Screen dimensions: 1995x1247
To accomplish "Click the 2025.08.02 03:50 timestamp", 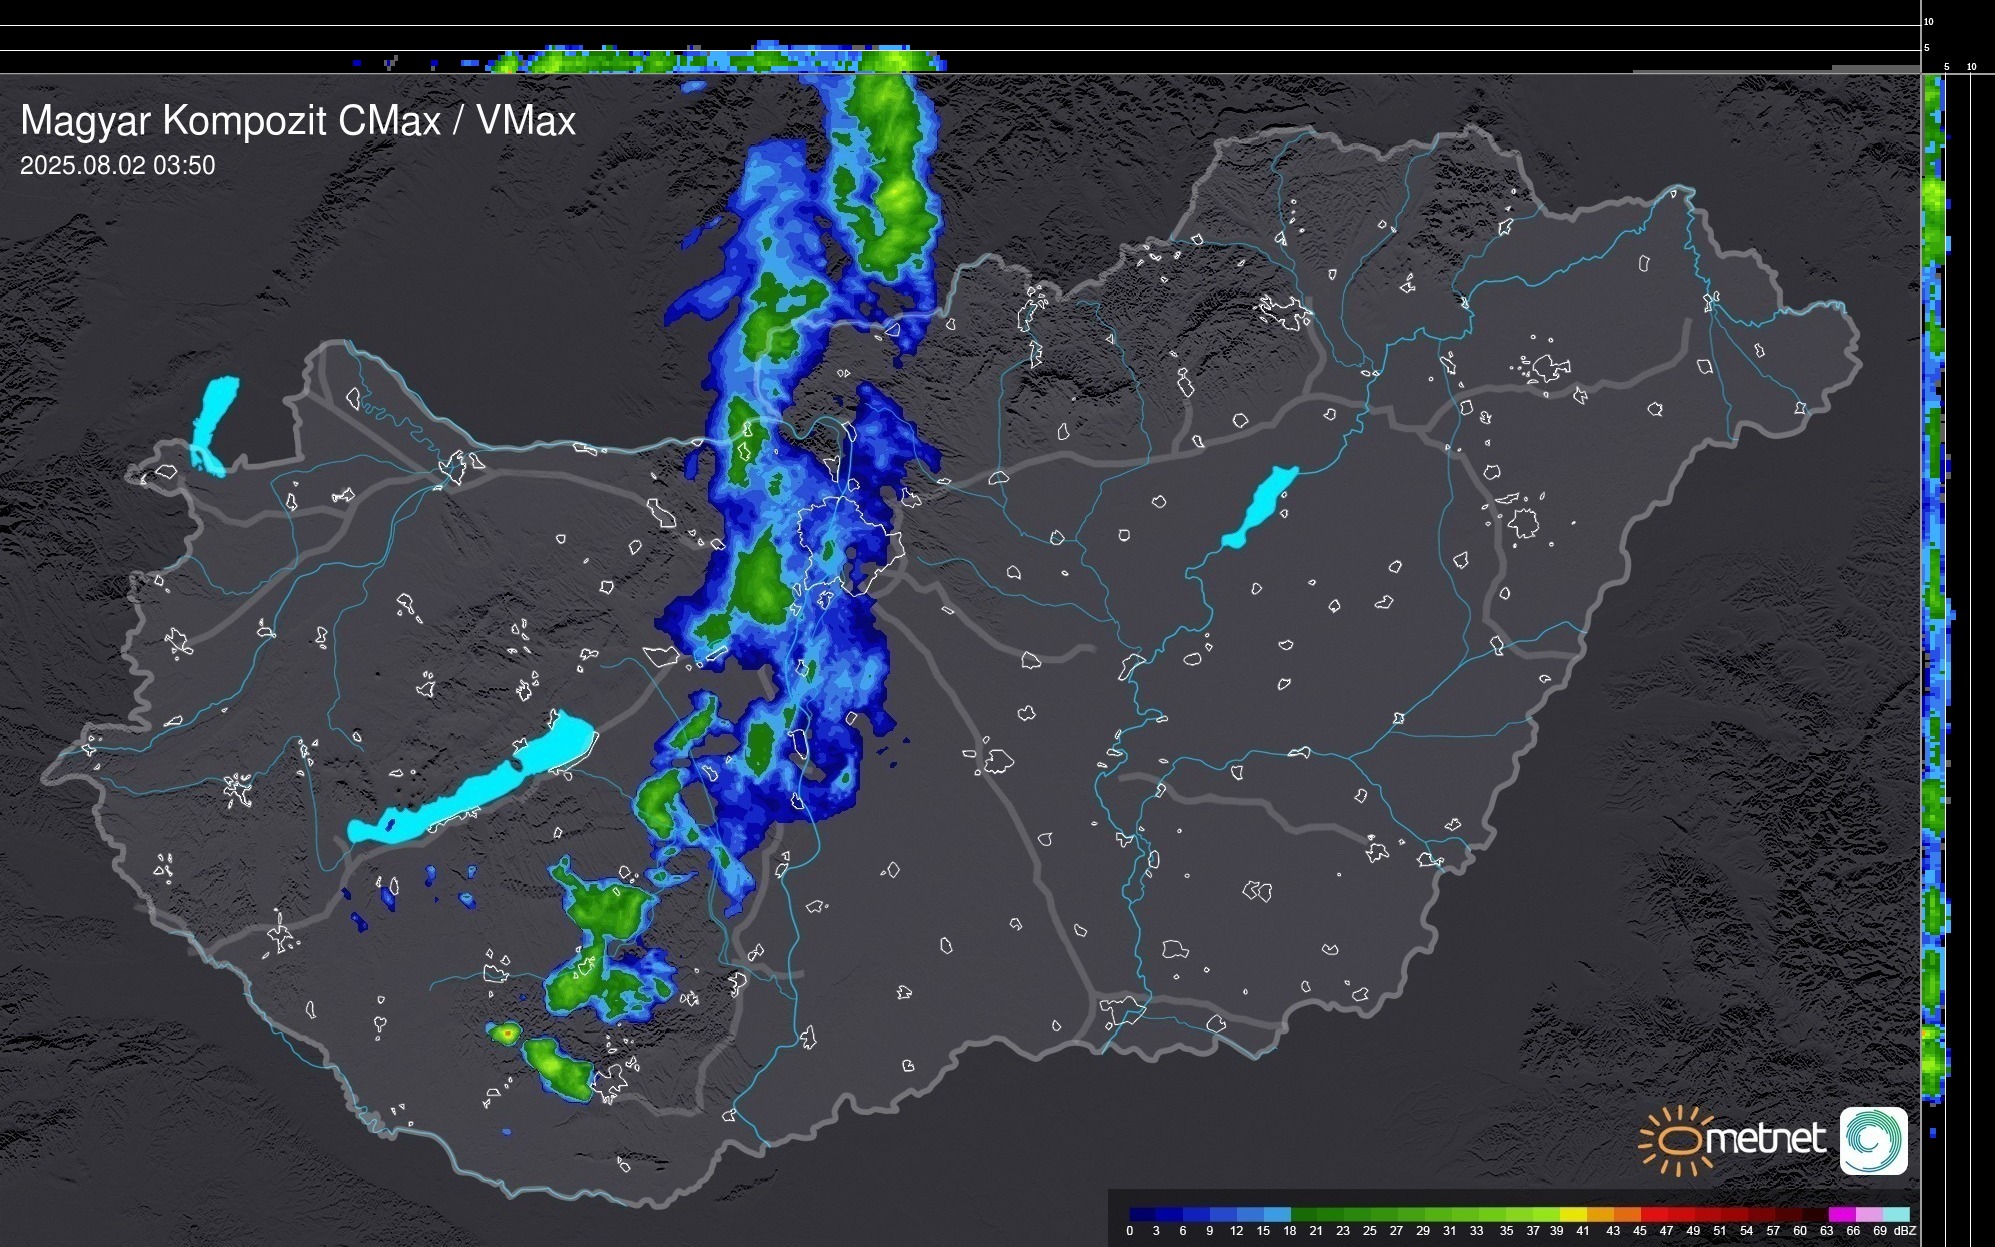I will pyautogui.click(x=117, y=166).
